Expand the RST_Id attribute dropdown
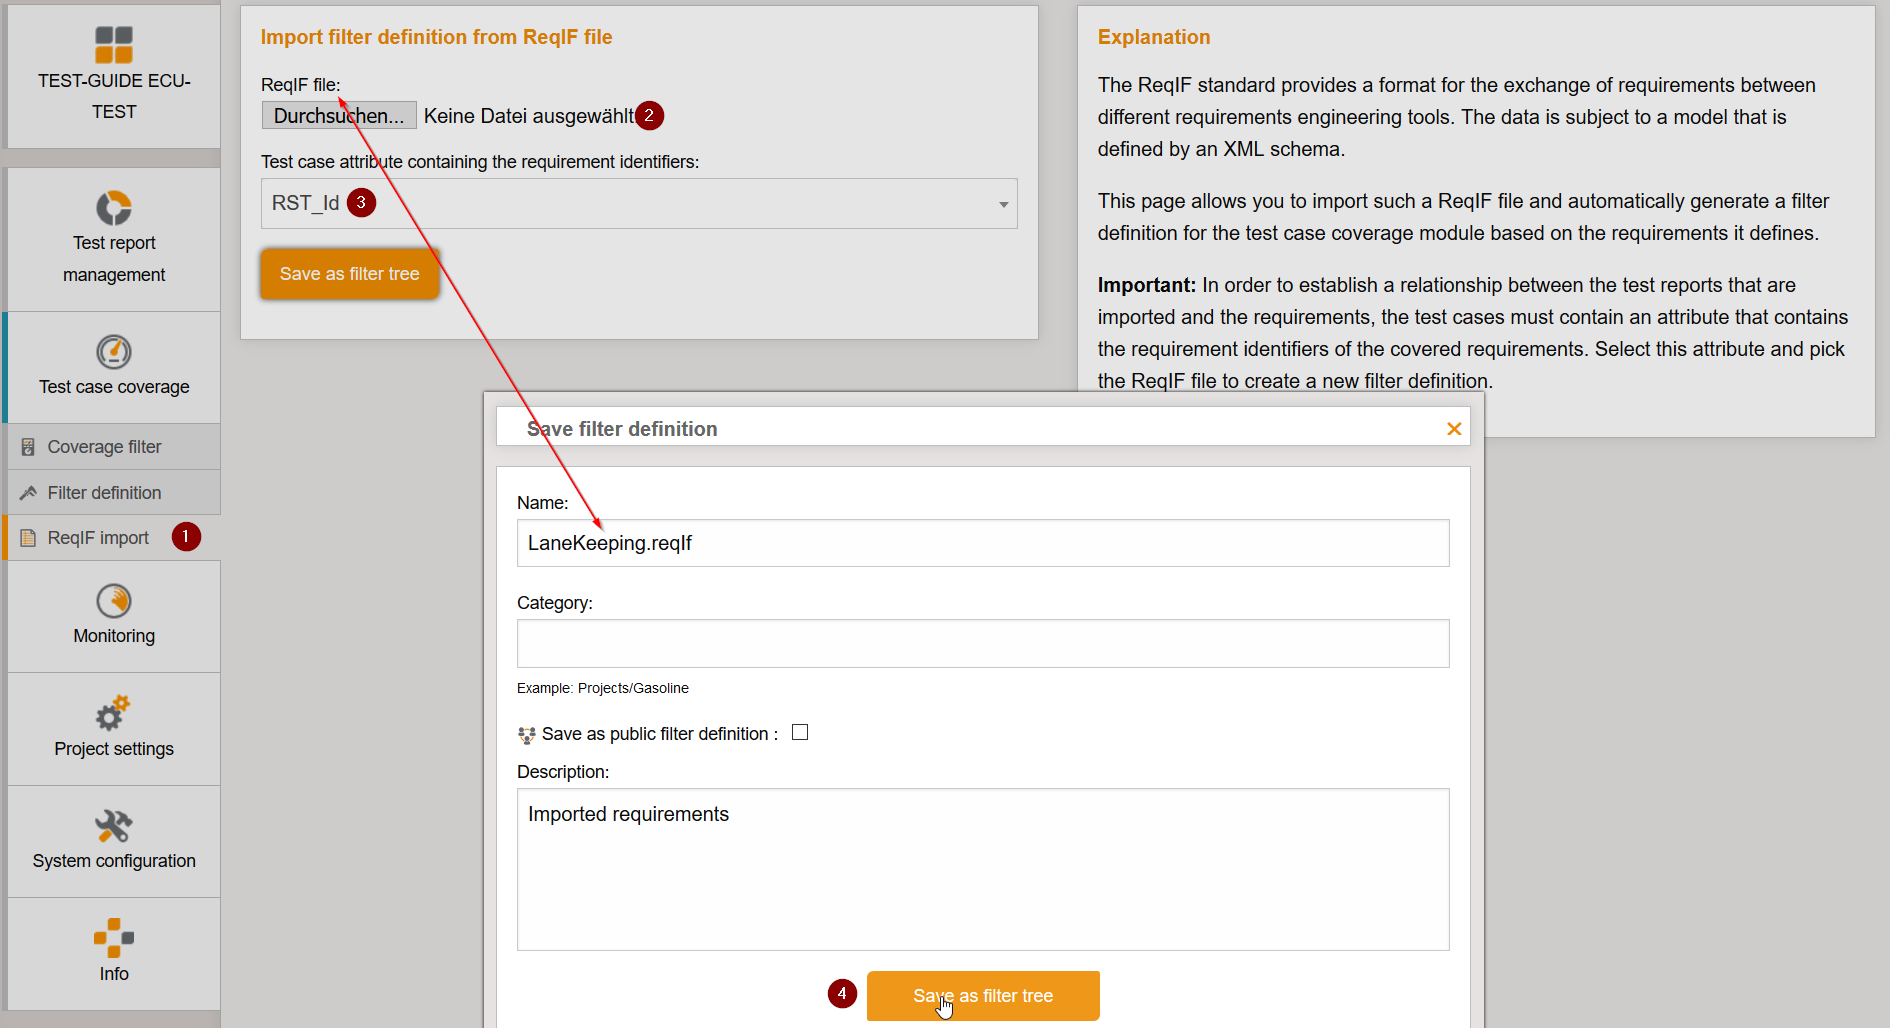 click(1003, 204)
